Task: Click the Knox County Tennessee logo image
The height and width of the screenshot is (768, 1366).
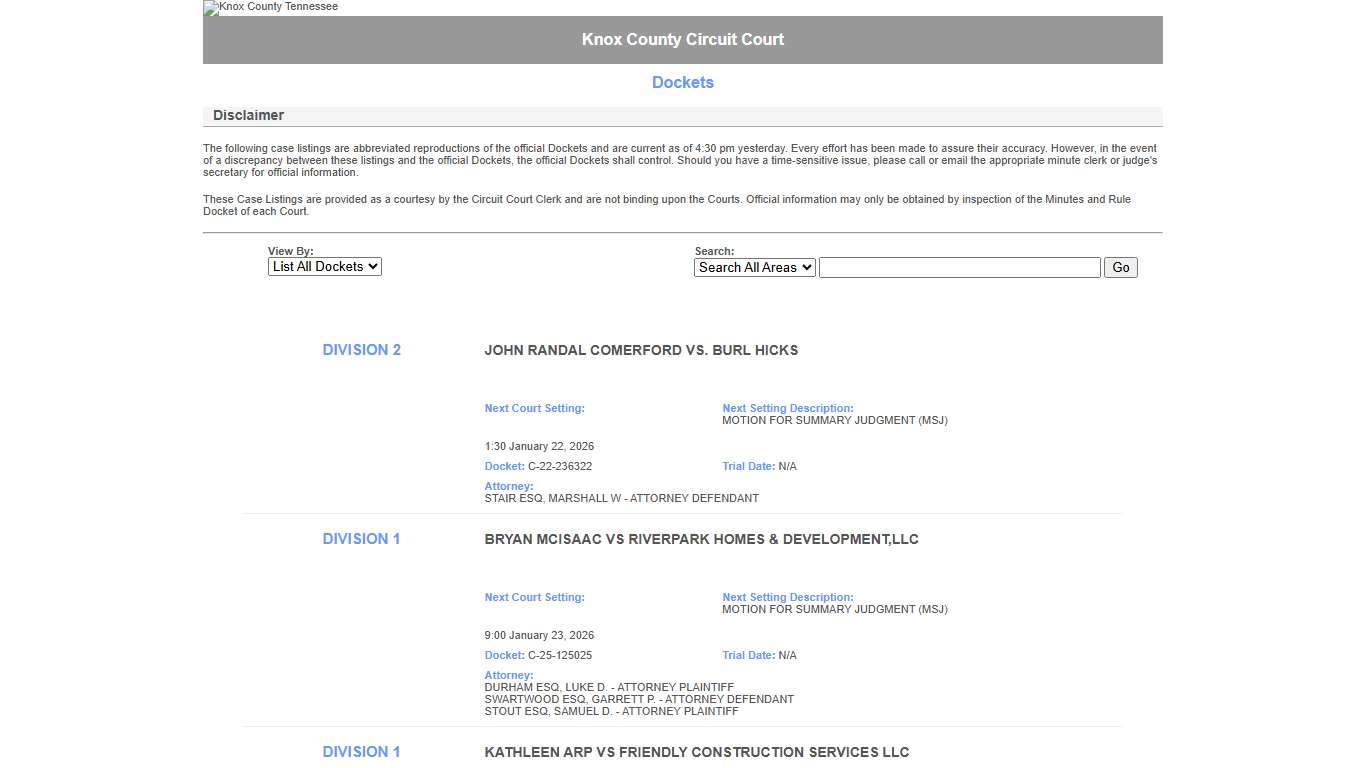Action: (269, 8)
